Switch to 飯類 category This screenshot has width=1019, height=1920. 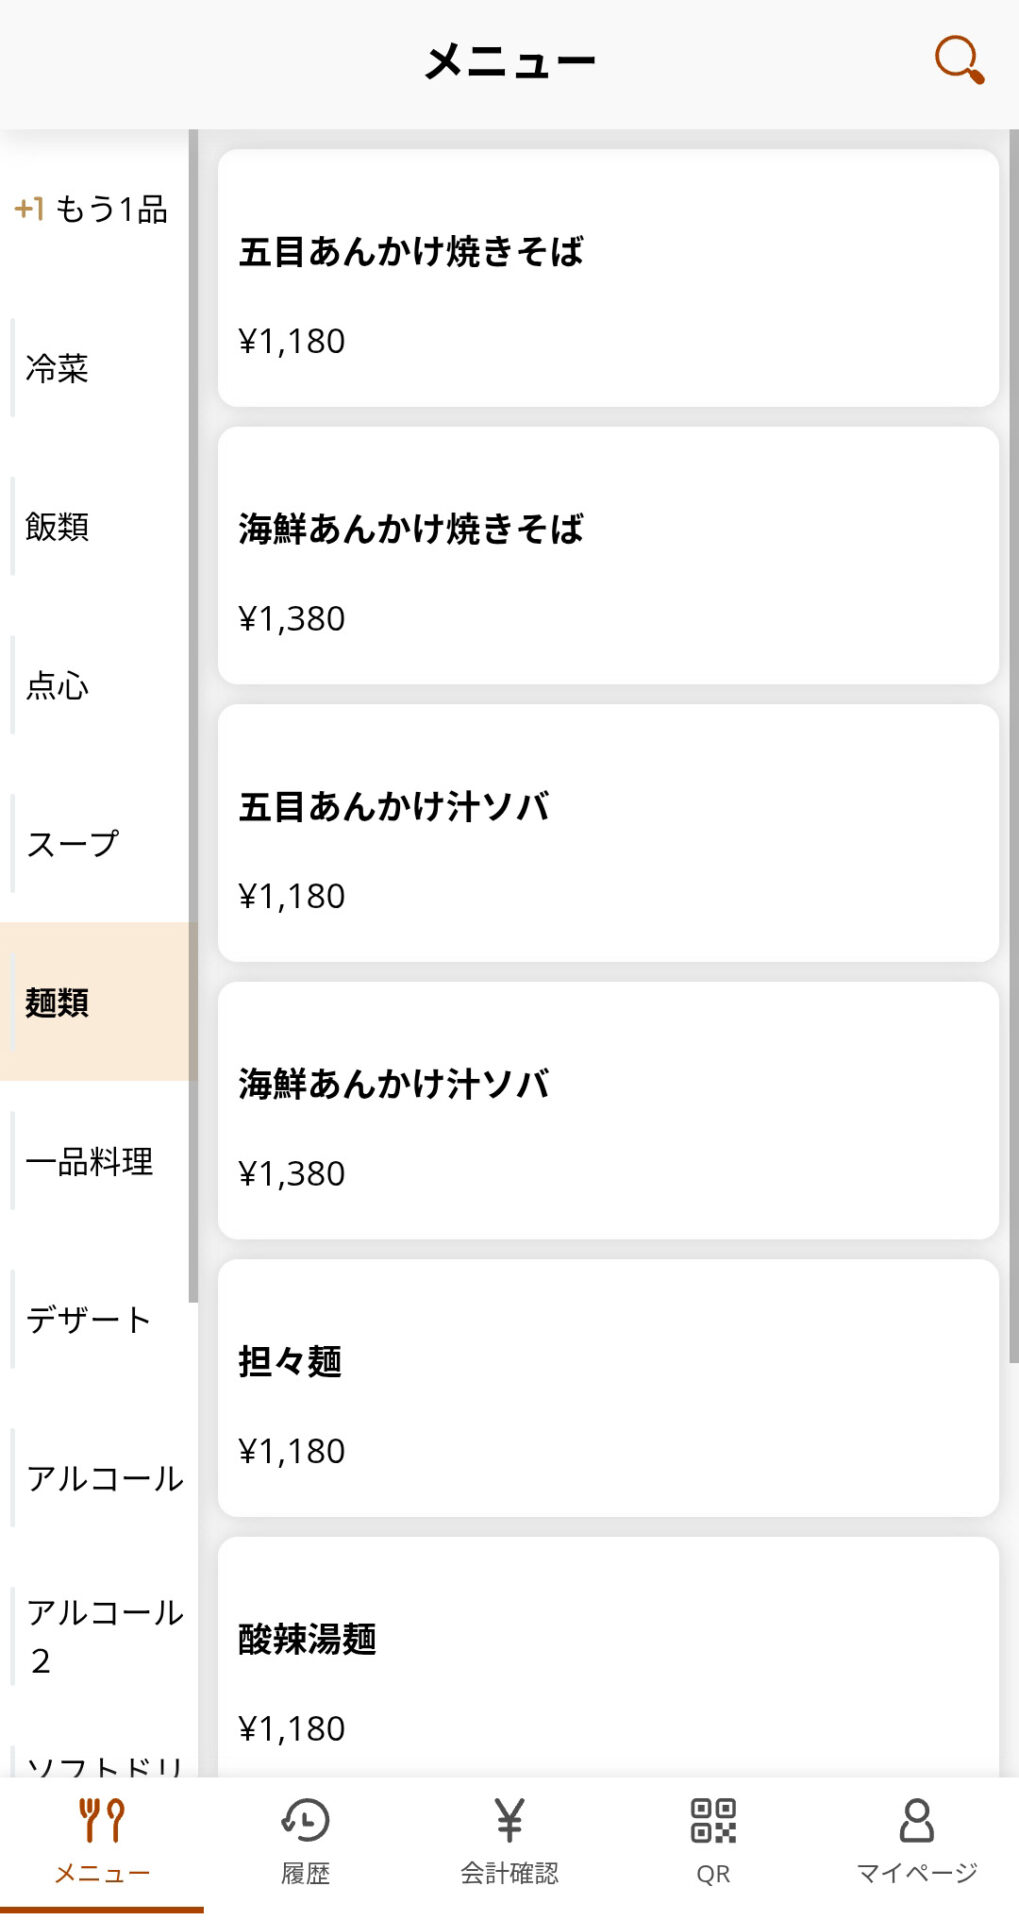pyautogui.click(x=58, y=526)
